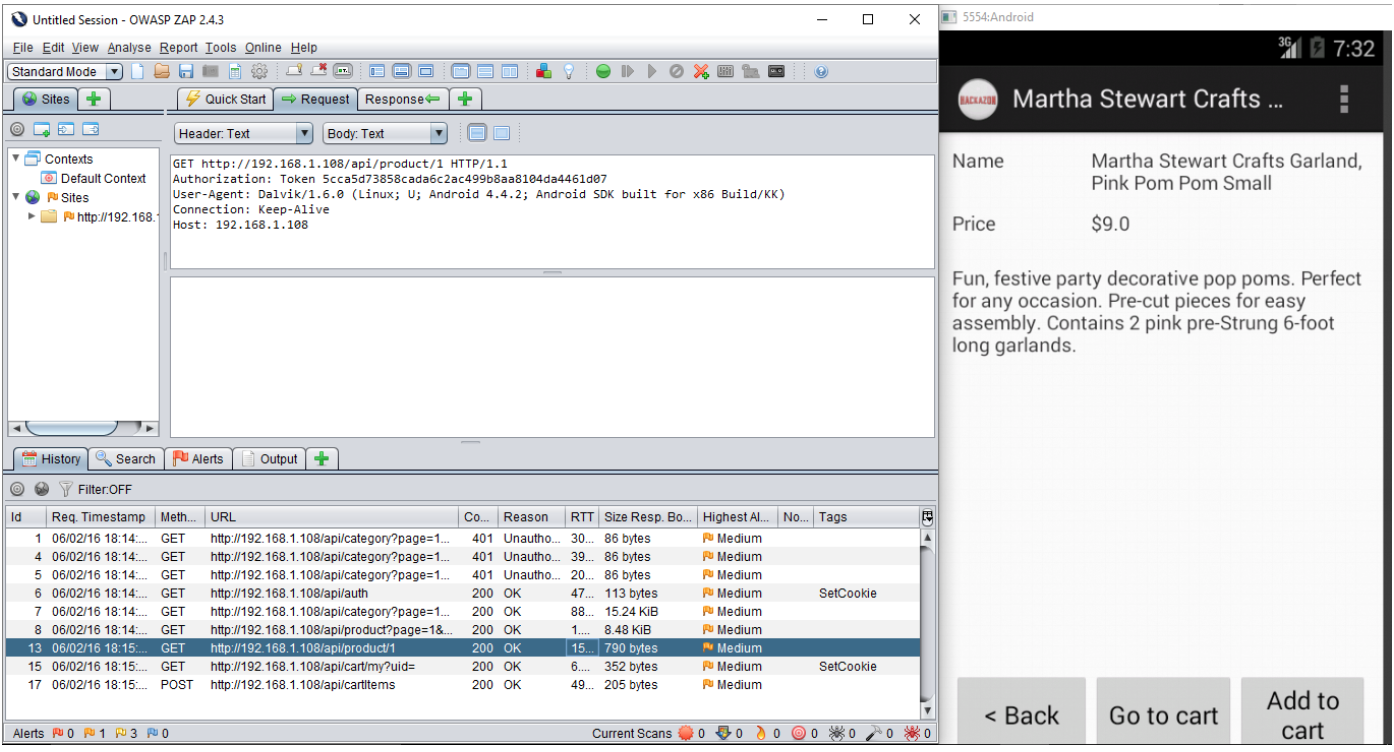Collapse the Contexts tree node
The image size is (1394, 752).
pyautogui.click(x=15, y=159)
